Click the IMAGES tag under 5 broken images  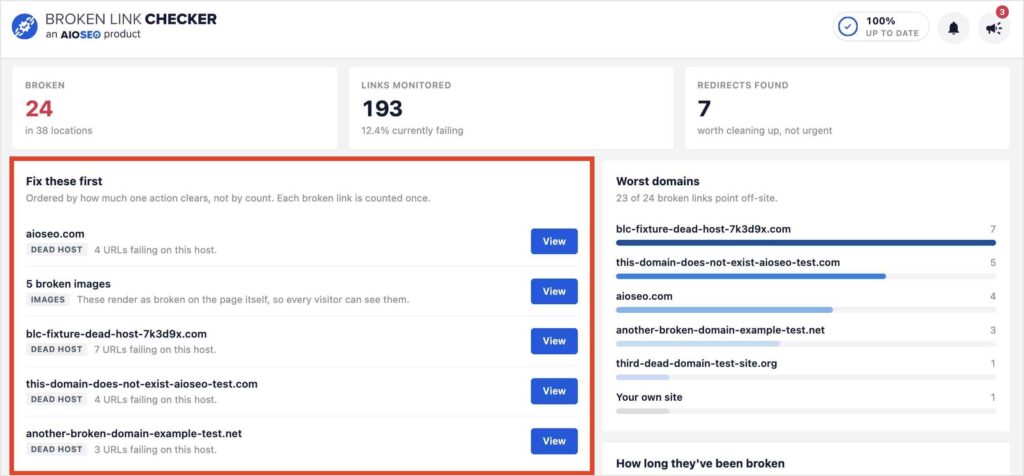click(48, 300)
